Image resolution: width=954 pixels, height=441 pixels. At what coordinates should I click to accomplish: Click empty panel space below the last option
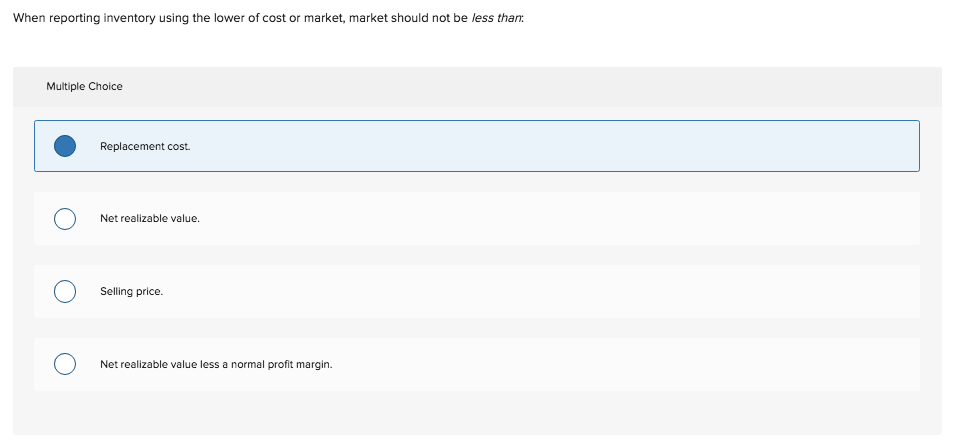point(476,412)
